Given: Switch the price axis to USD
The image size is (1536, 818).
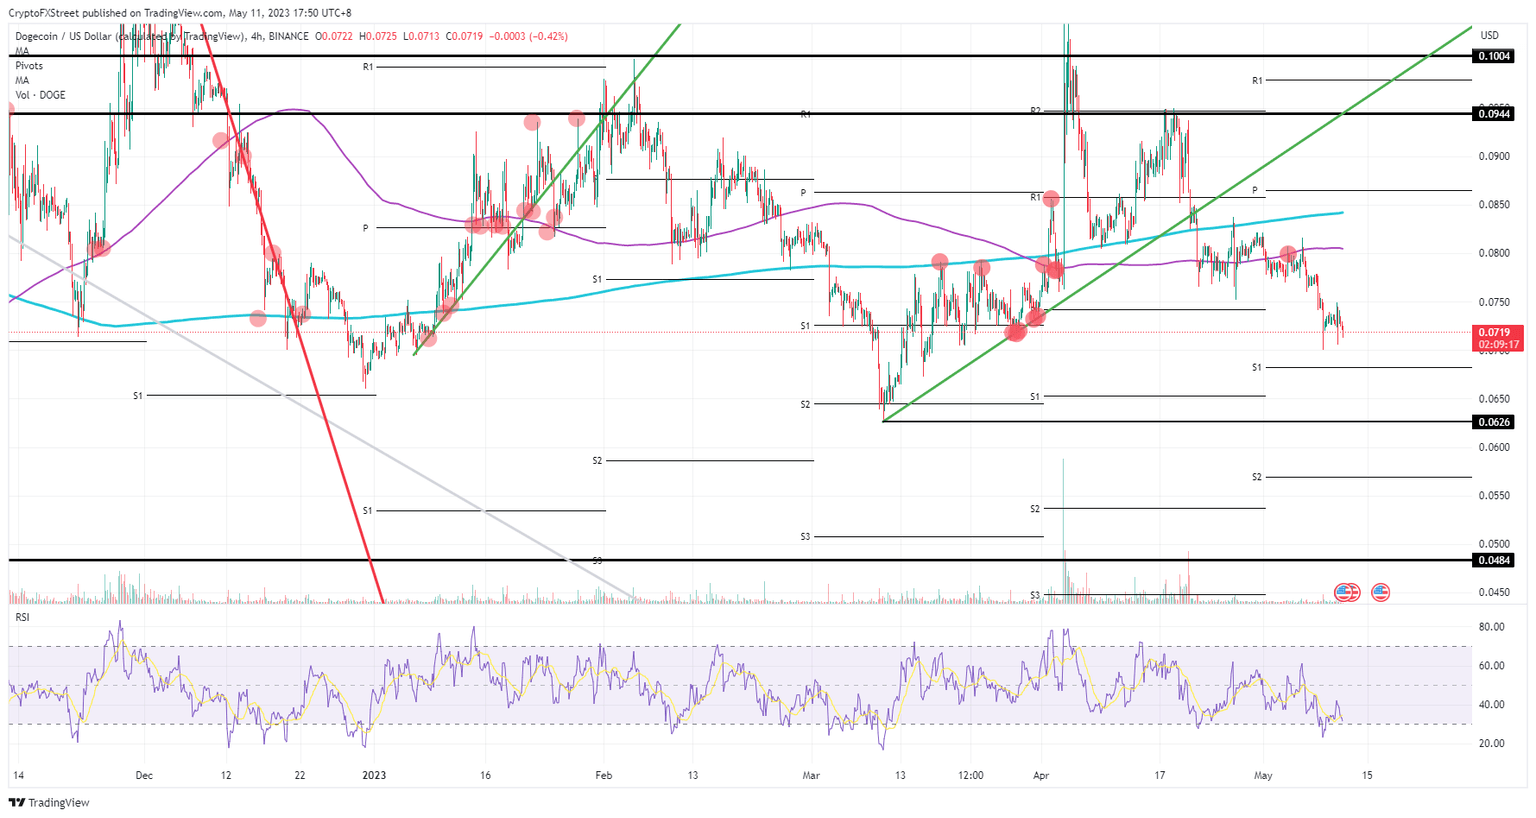Looking at the screenshot, I should (x=1490, y=35).
